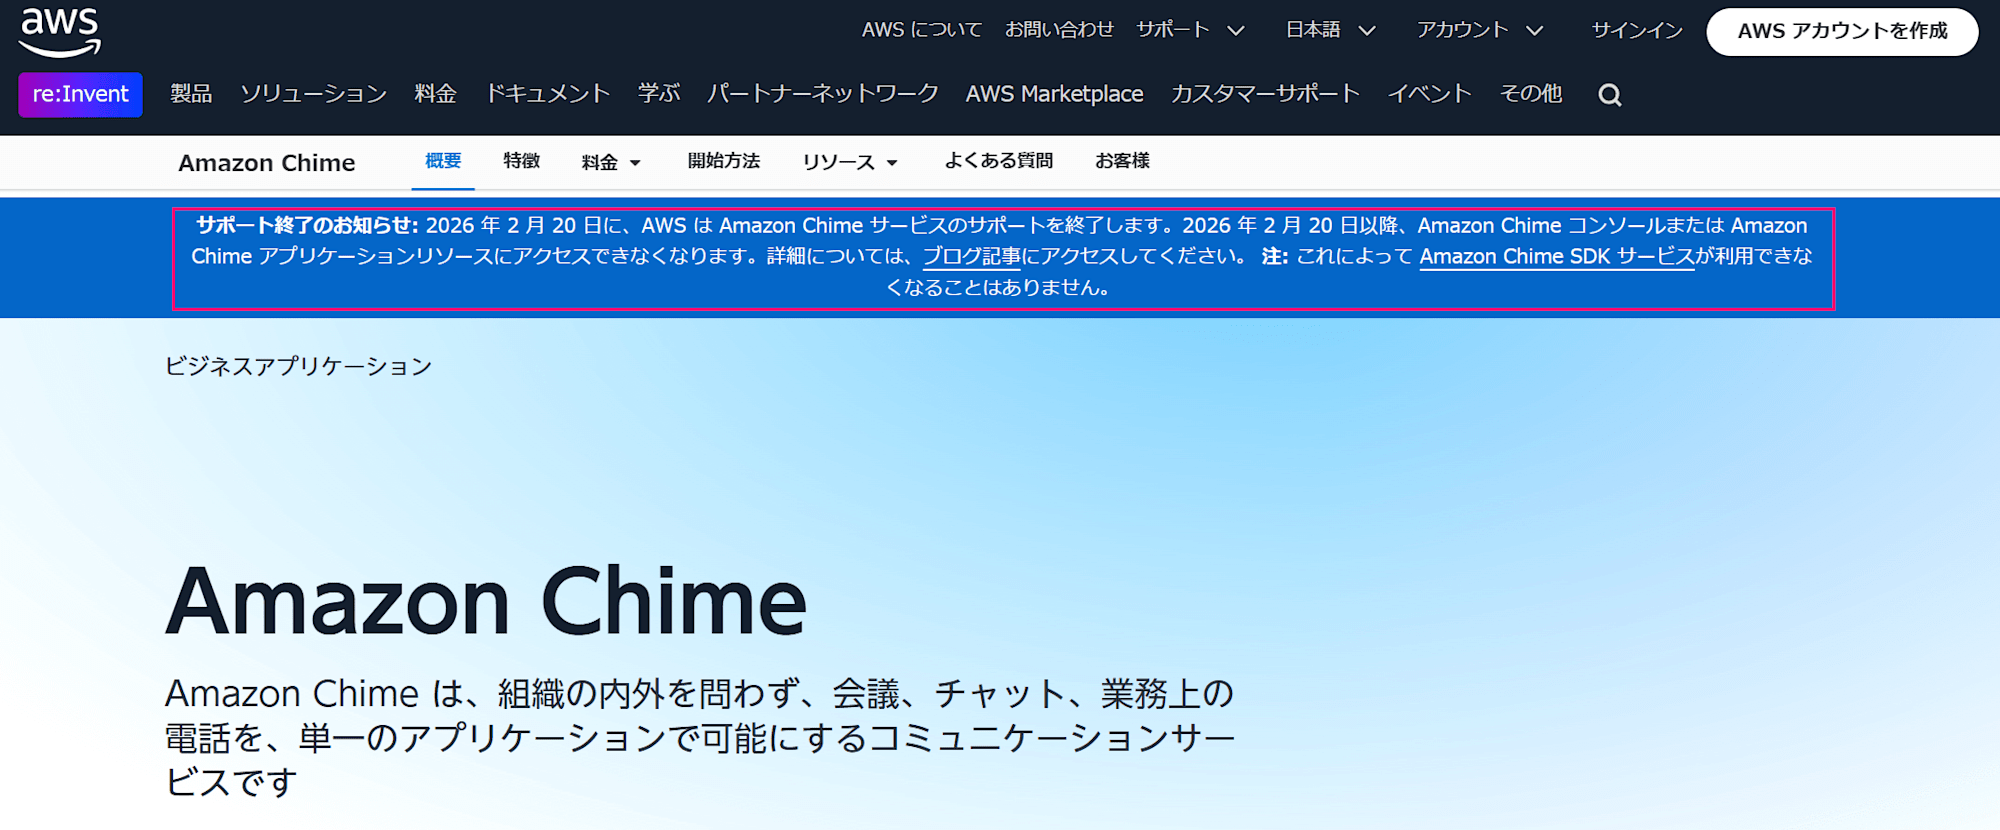Select the よくある質問 tab

point(998,161)
